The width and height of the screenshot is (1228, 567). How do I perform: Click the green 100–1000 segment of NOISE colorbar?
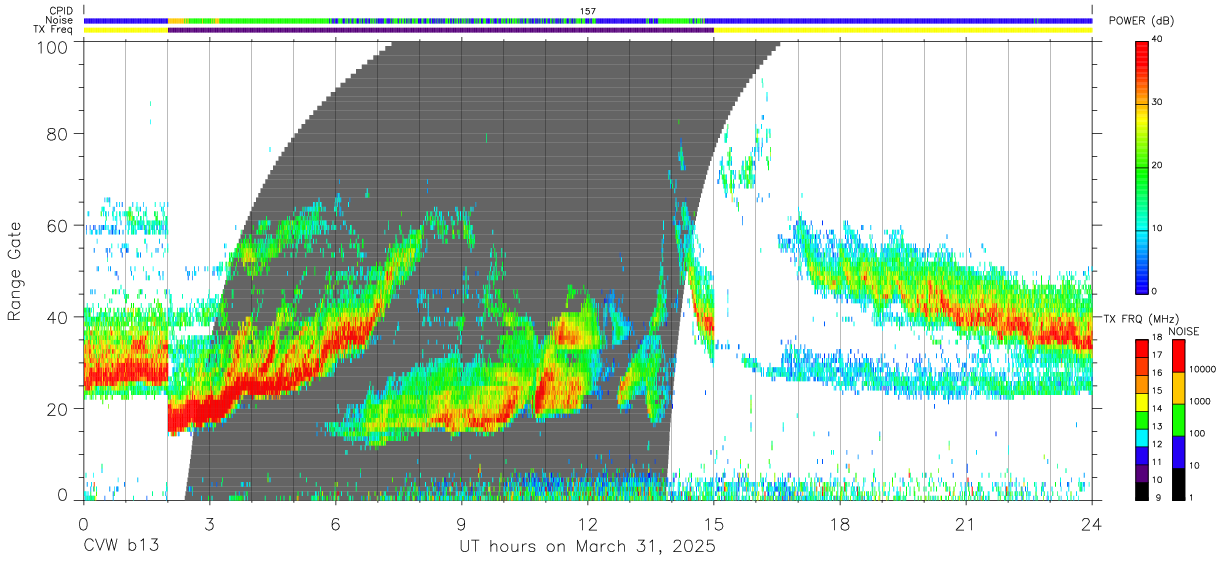point(1178,418)
